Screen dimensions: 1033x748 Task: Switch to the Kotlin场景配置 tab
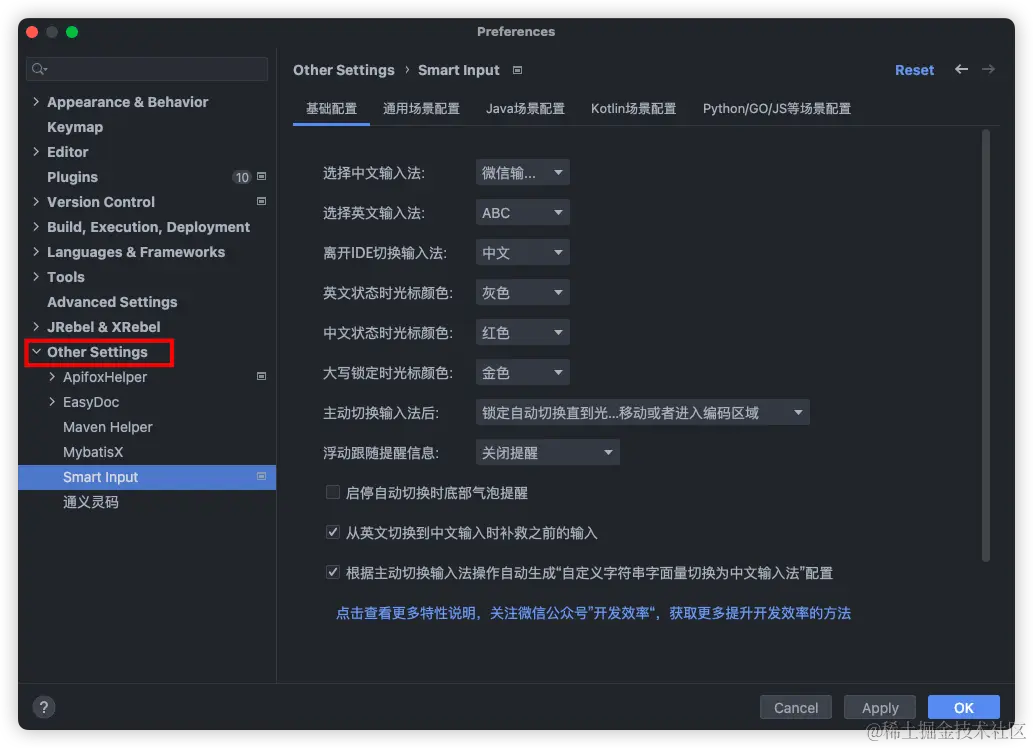[633, 109]
